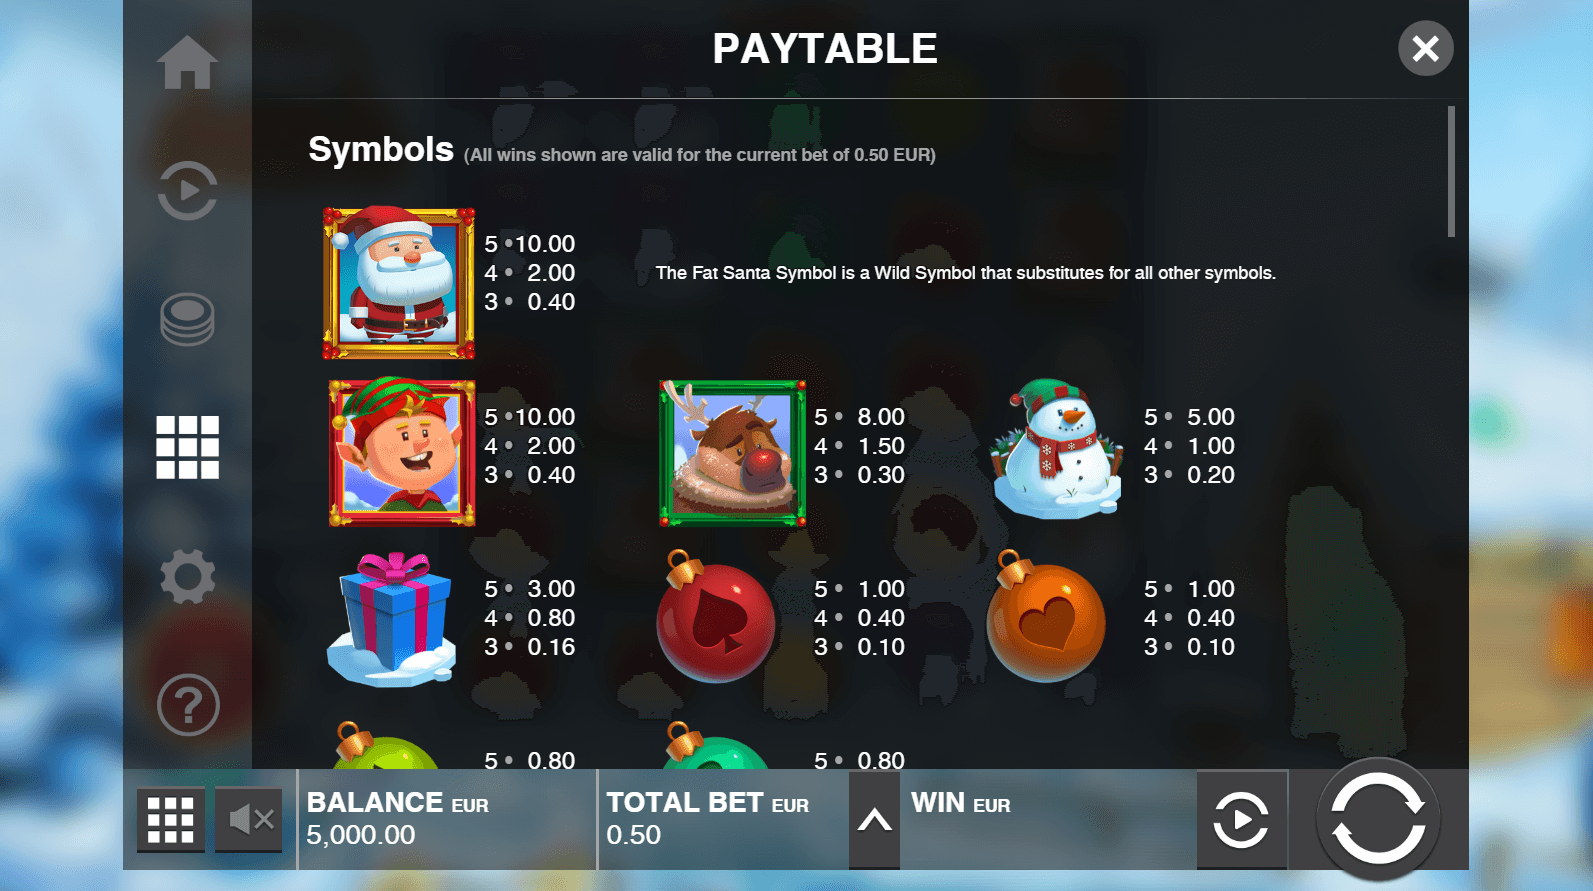Image resolution: width=1593 pixels, height=891 pixels.
Task: Select the red spade ornament symbol
Action: point(715,617)
